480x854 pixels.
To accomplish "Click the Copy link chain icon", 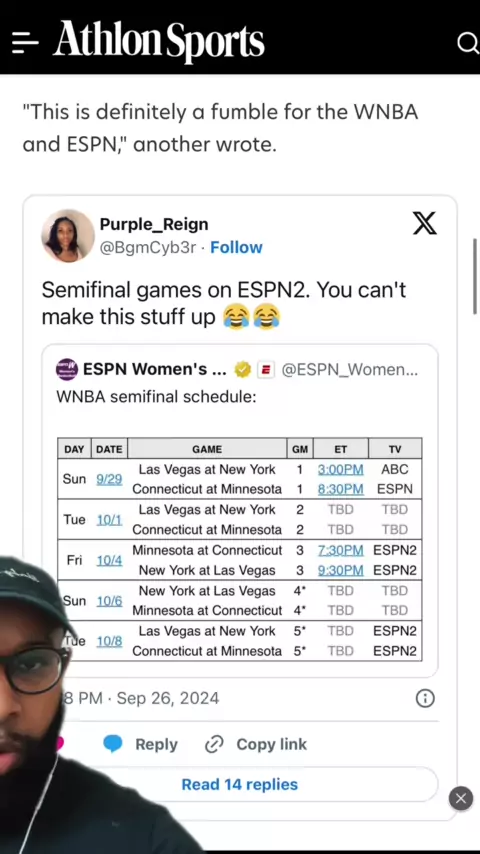I will click(x=214, y=744).
